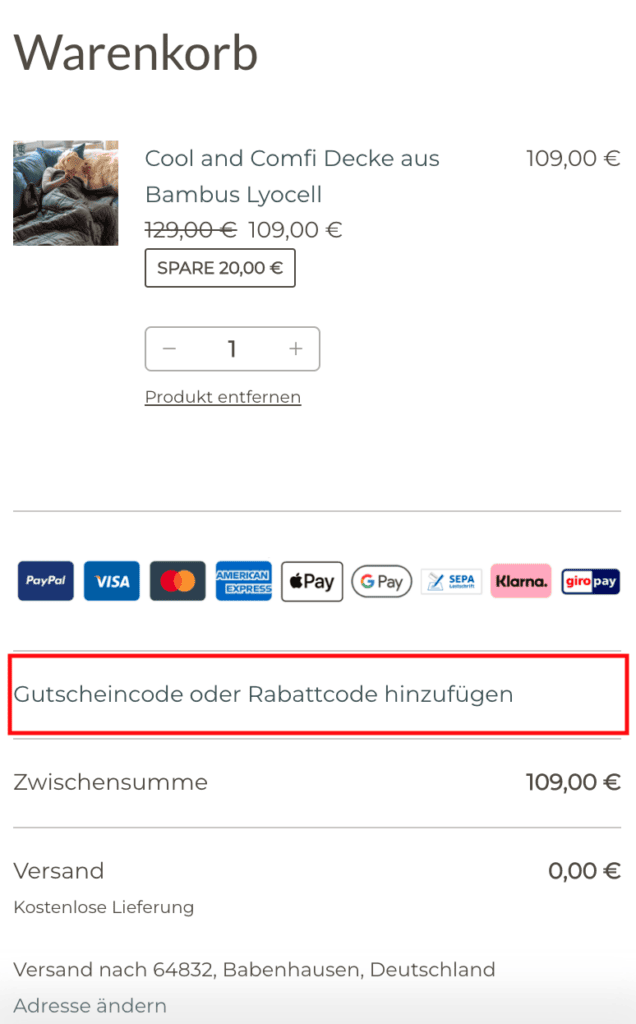Click the quantity number field
The image size is (636, 1024).
tap(232, 349)
